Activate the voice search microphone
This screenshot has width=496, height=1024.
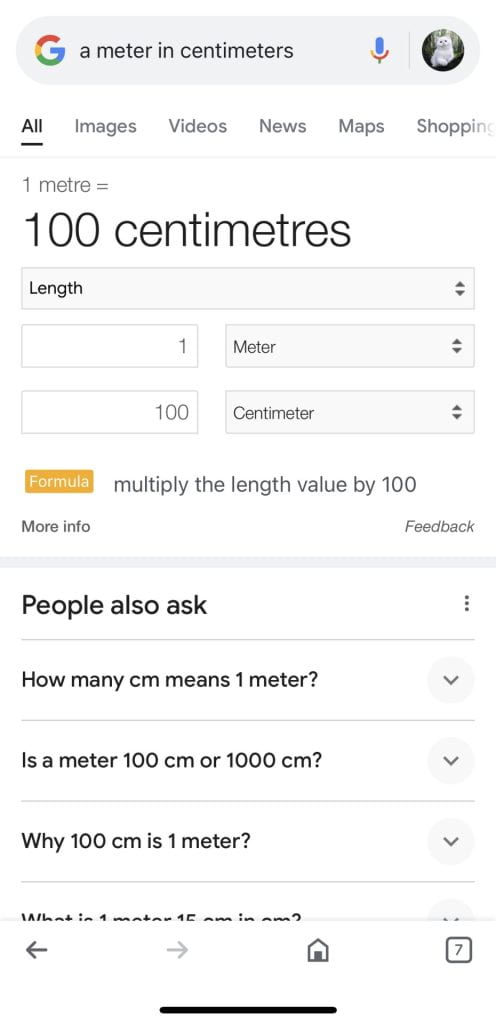click(379, 50)
